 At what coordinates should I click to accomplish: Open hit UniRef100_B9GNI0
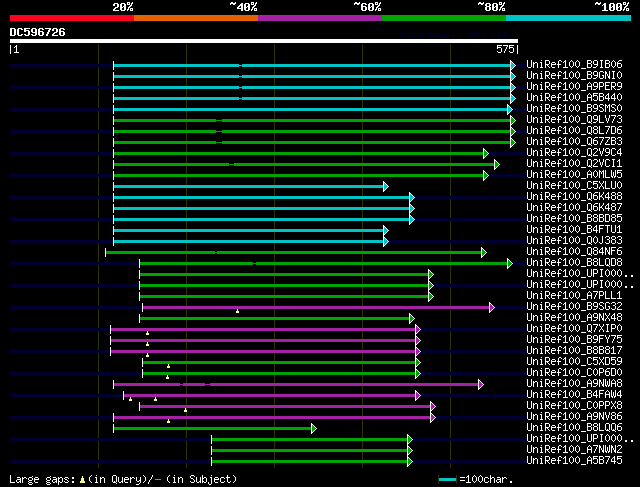pos(574,76)
